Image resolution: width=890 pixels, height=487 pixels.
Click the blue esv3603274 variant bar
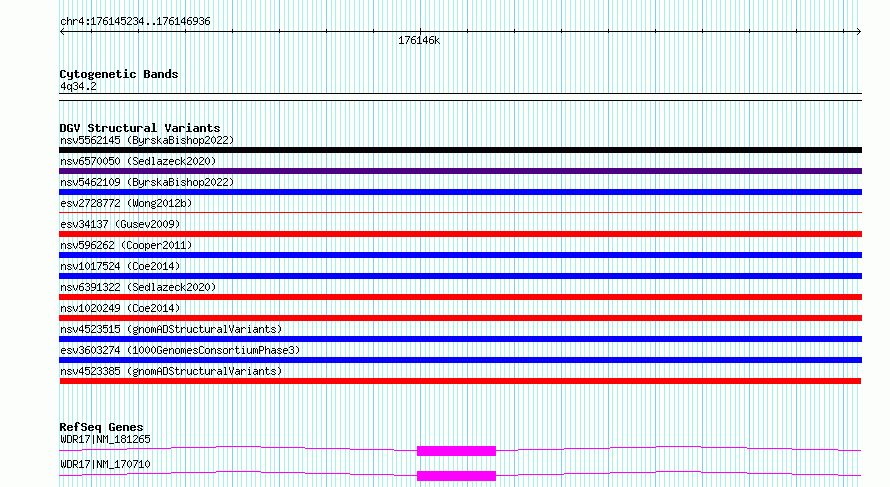pyautogui.click(x=460, y=360)
